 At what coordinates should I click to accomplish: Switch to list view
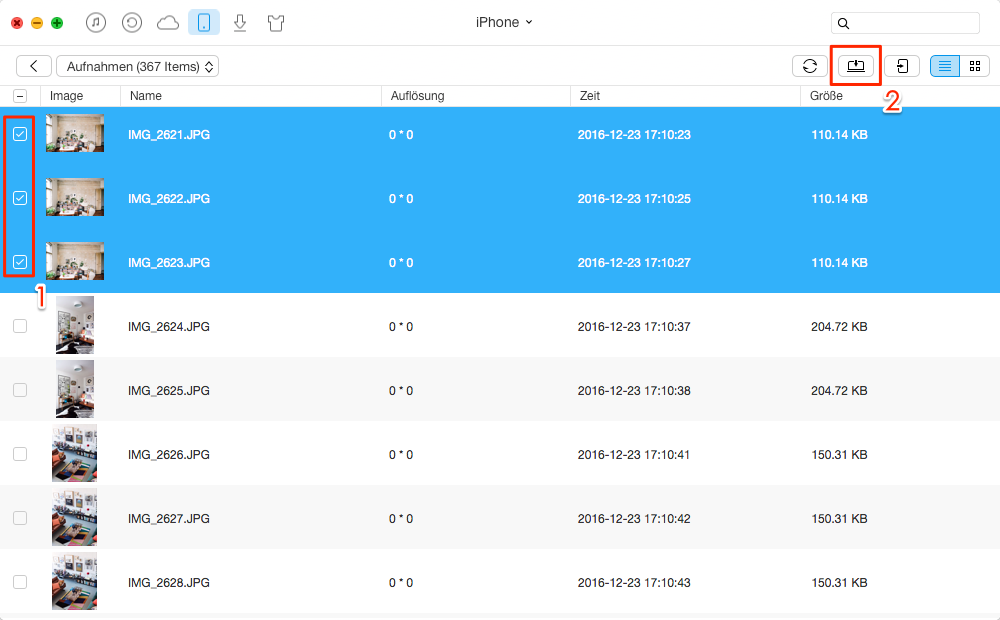pos(945,66)
